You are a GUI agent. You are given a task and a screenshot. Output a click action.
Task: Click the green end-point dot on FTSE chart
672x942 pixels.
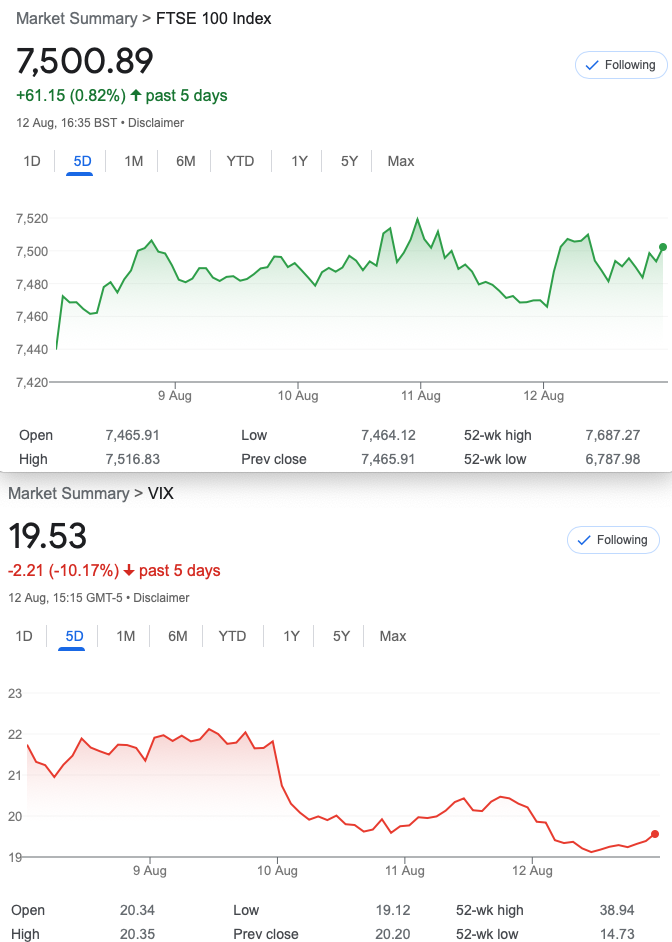tap(663, 247)
